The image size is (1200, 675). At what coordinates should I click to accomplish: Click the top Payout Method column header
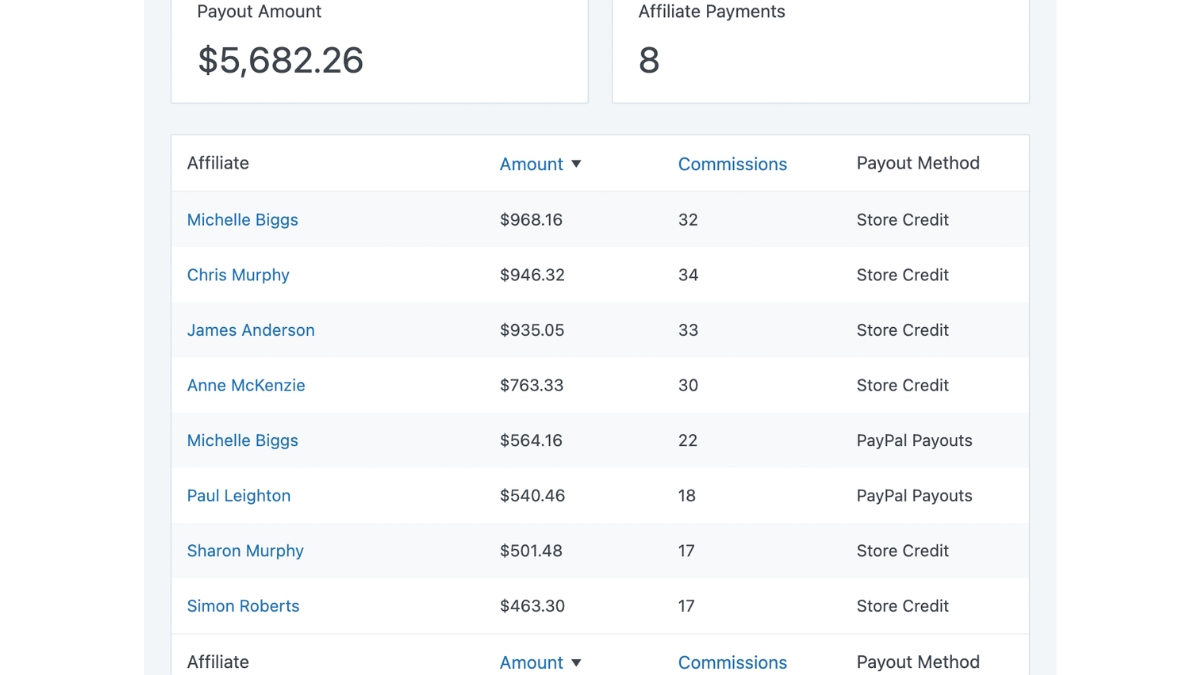click(x=917, y=163)
